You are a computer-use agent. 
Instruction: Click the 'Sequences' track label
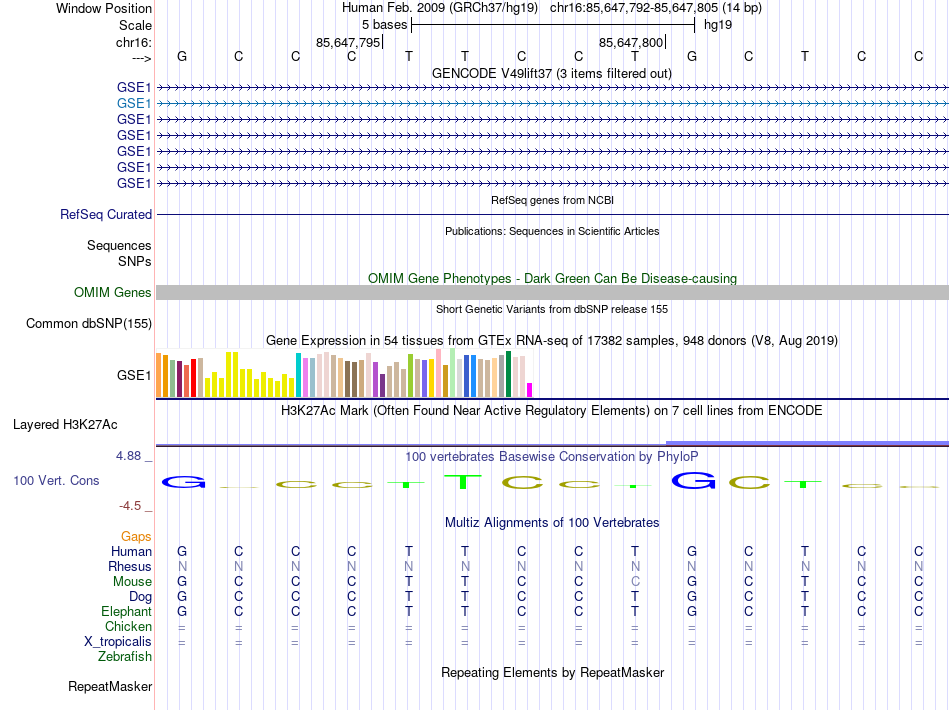pos(119,245)
